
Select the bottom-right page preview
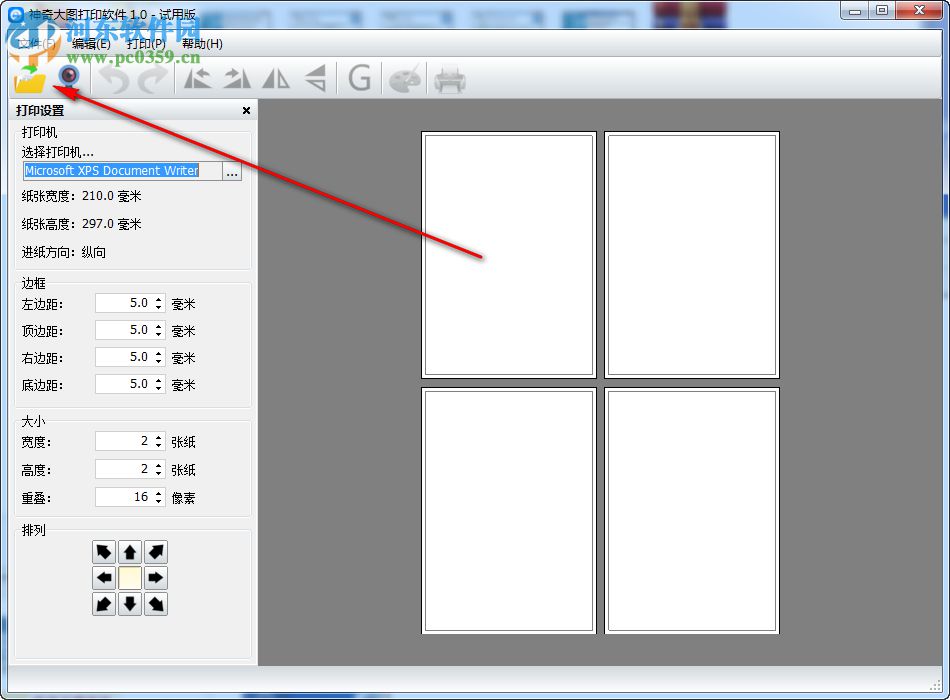tap(692, 511)
